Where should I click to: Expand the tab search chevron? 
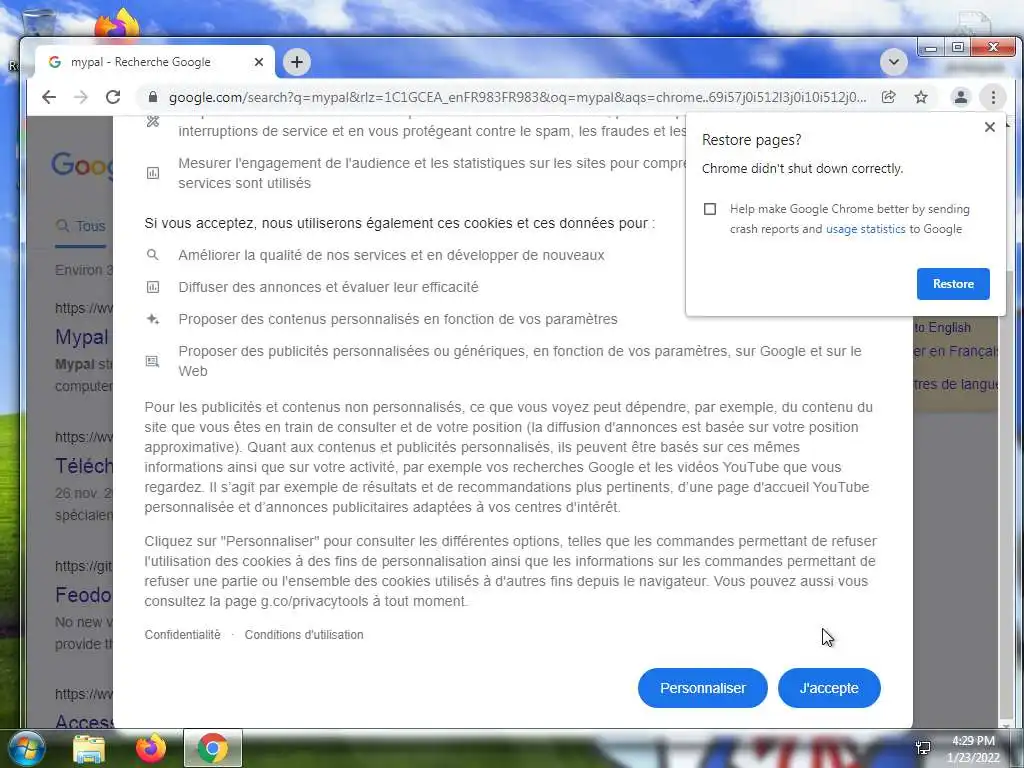click(x=893, y=62)
